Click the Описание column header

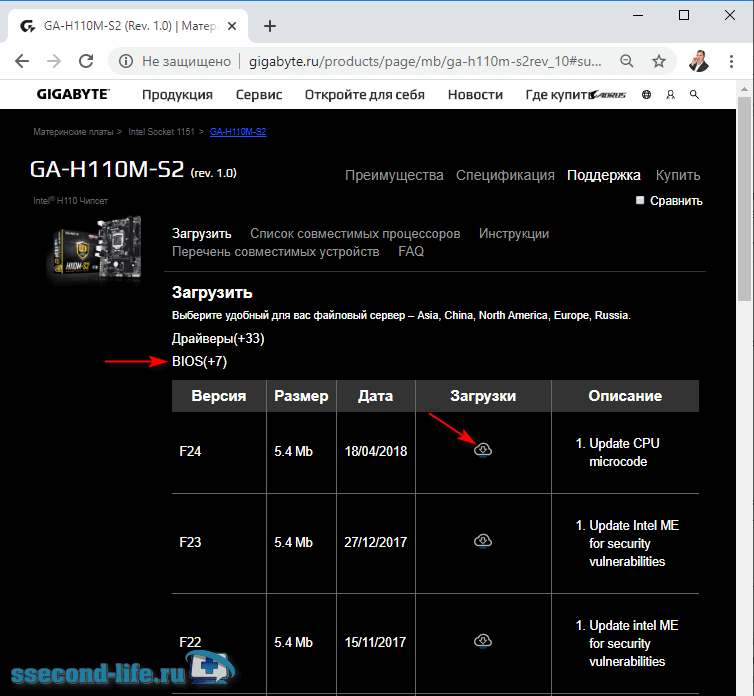click(625, 396)
